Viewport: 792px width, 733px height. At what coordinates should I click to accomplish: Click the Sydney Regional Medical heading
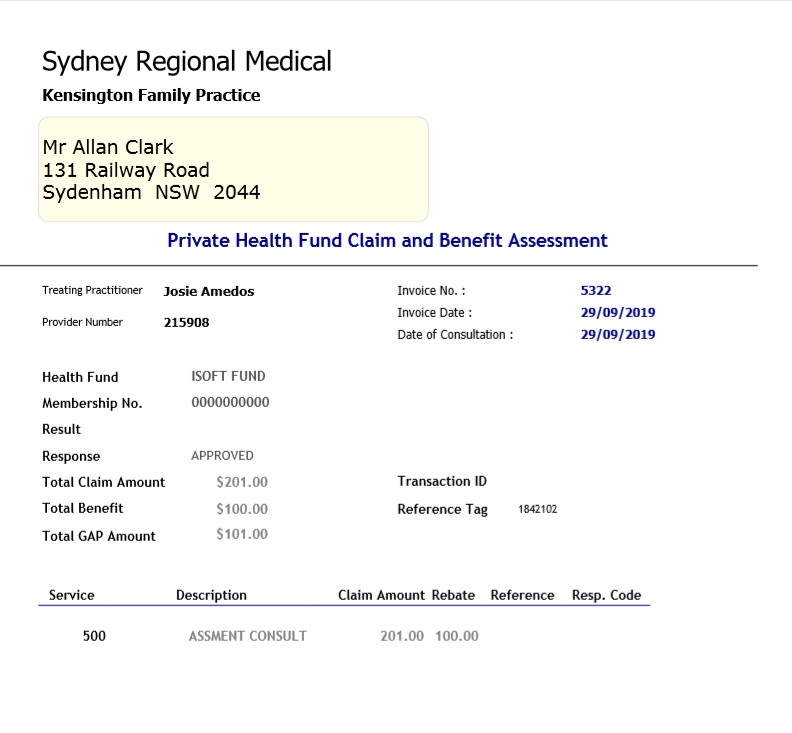(186, 62)
